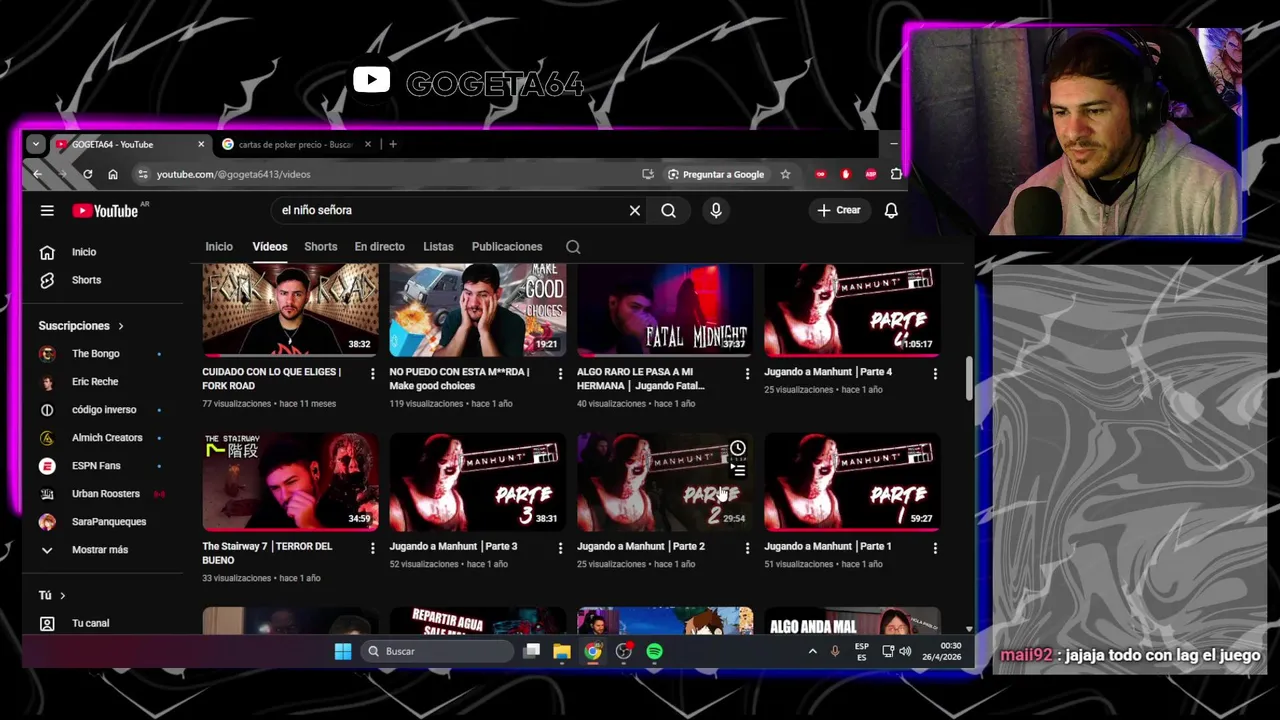Search within channel magnifier icon
The width and height of the screenshot is (1280, 720).
click(x=573, y=247)
